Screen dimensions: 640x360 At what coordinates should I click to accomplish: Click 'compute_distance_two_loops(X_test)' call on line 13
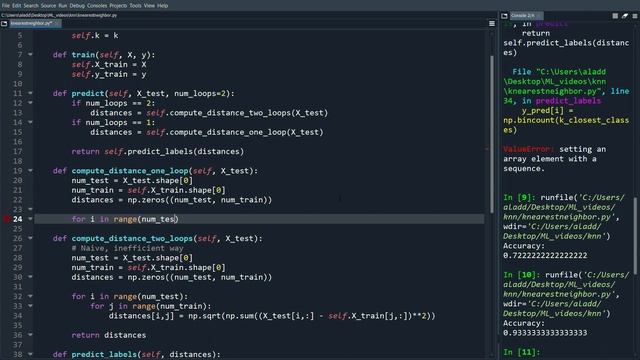[x=249, y=113]
